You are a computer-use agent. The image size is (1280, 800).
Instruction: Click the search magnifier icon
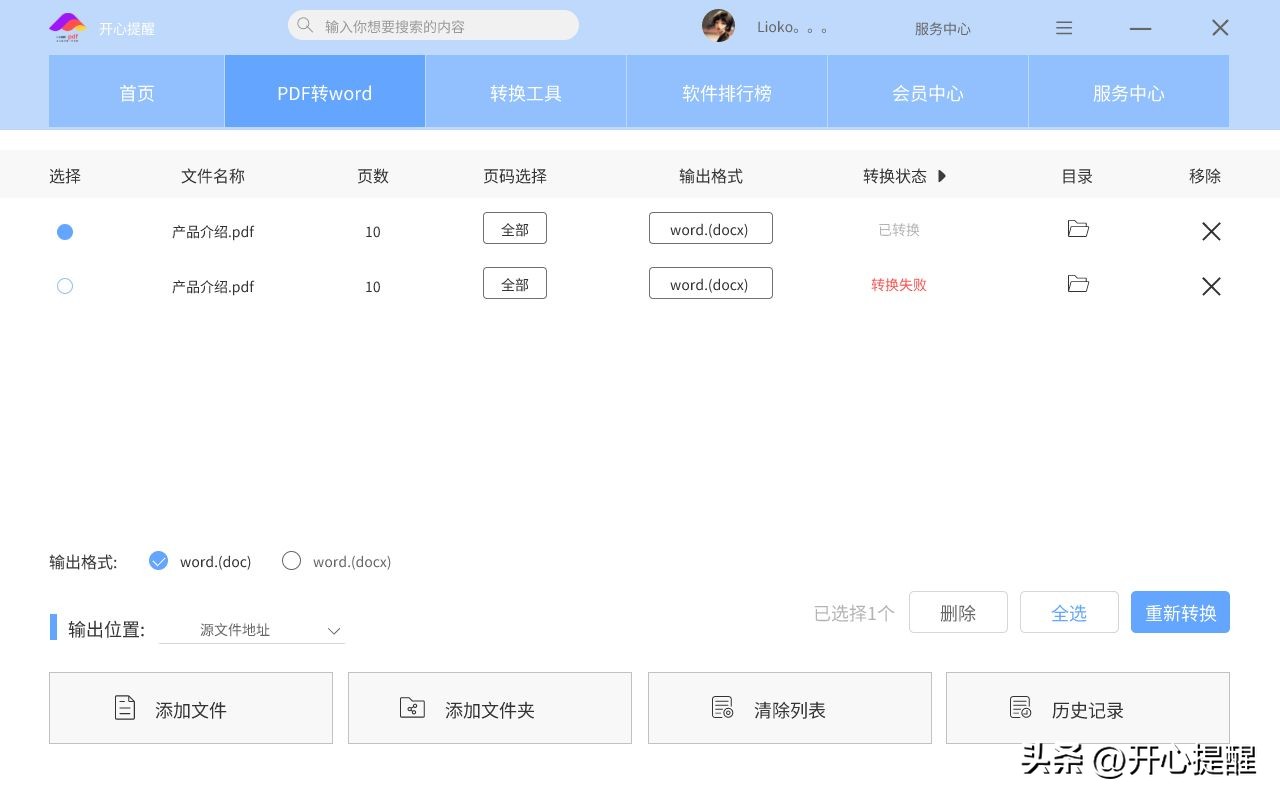tap(305, 25)
